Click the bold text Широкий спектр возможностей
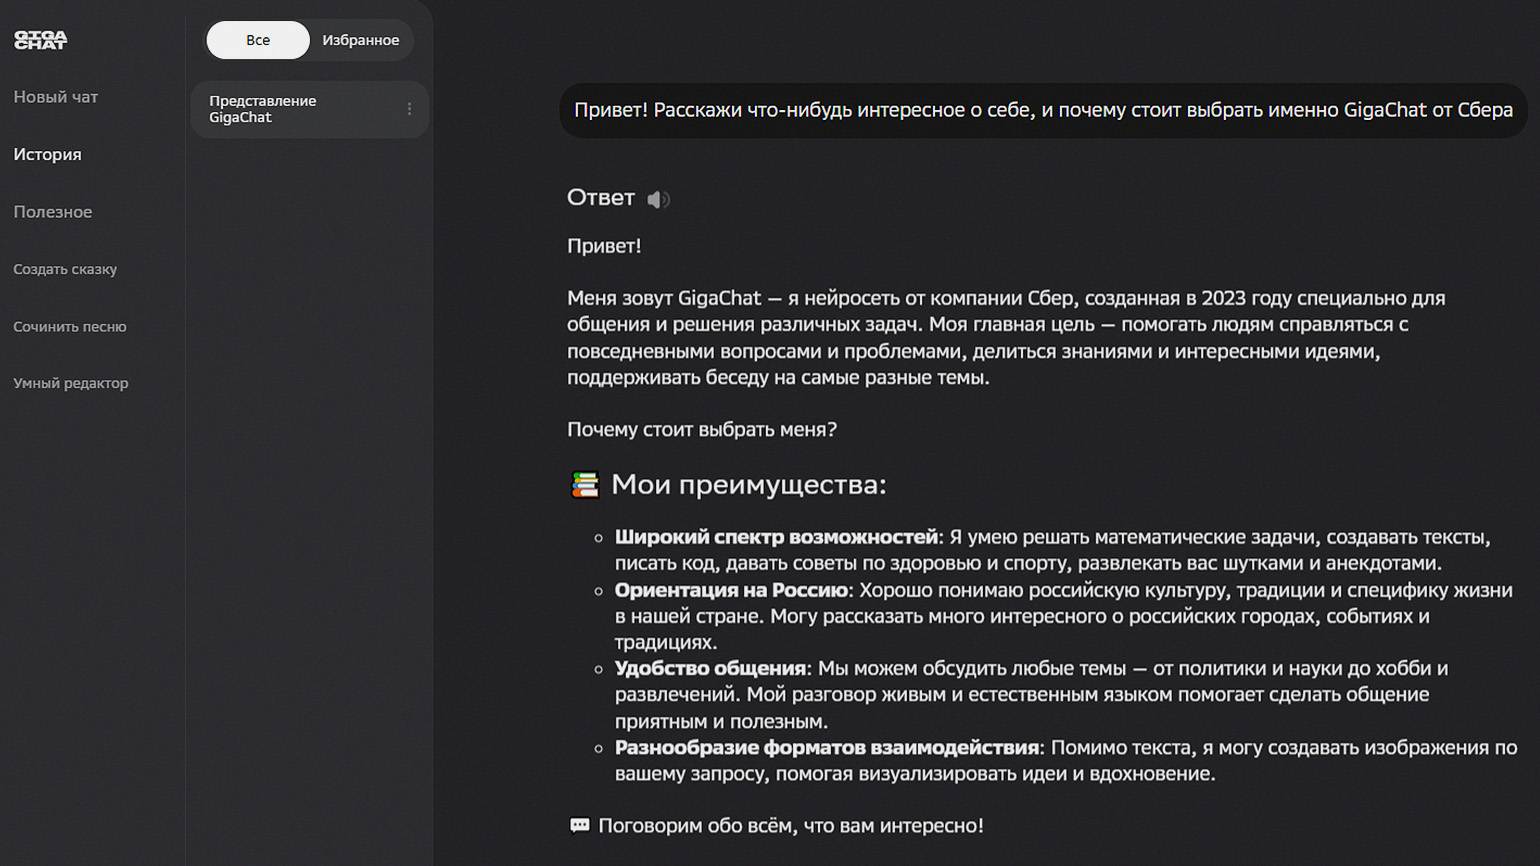1540x866 pixels. coord(776,537)
